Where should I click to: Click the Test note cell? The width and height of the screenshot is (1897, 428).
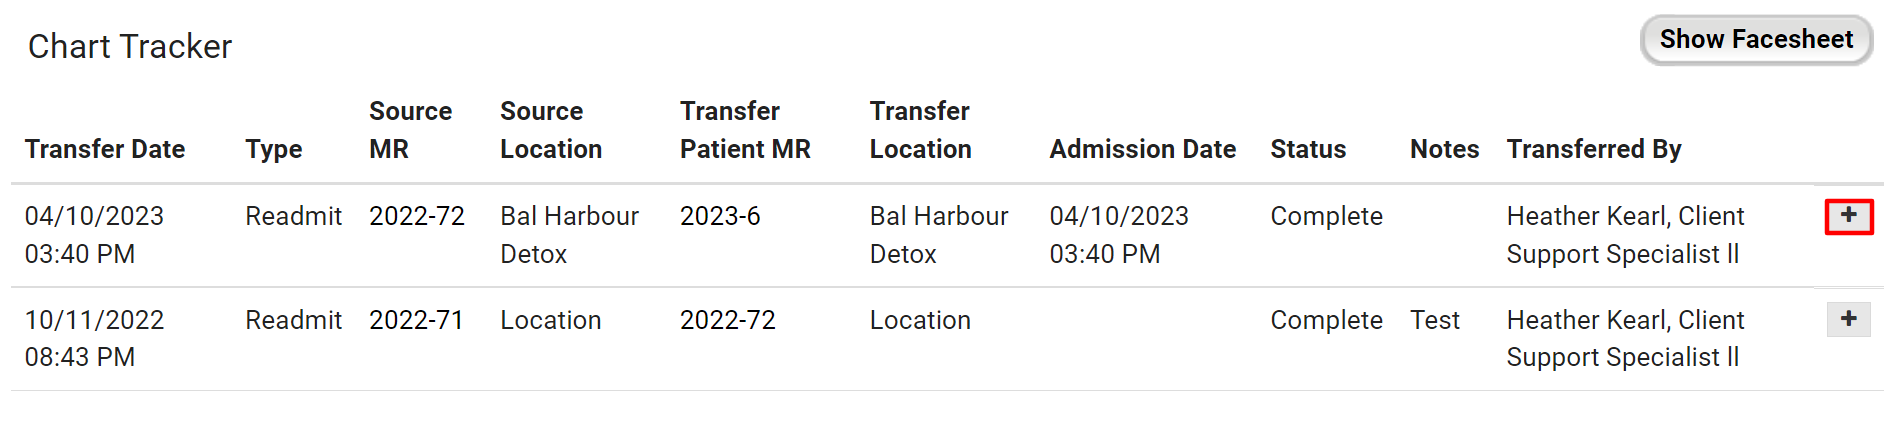coord(1435,320)
